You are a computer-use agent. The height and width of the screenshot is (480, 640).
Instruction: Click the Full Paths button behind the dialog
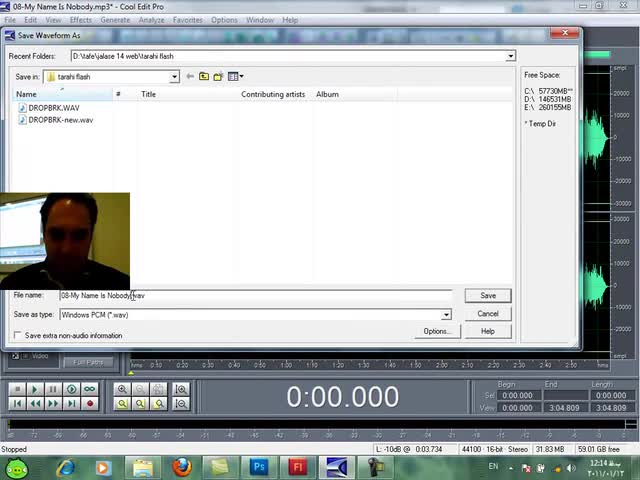click(88, 362)
